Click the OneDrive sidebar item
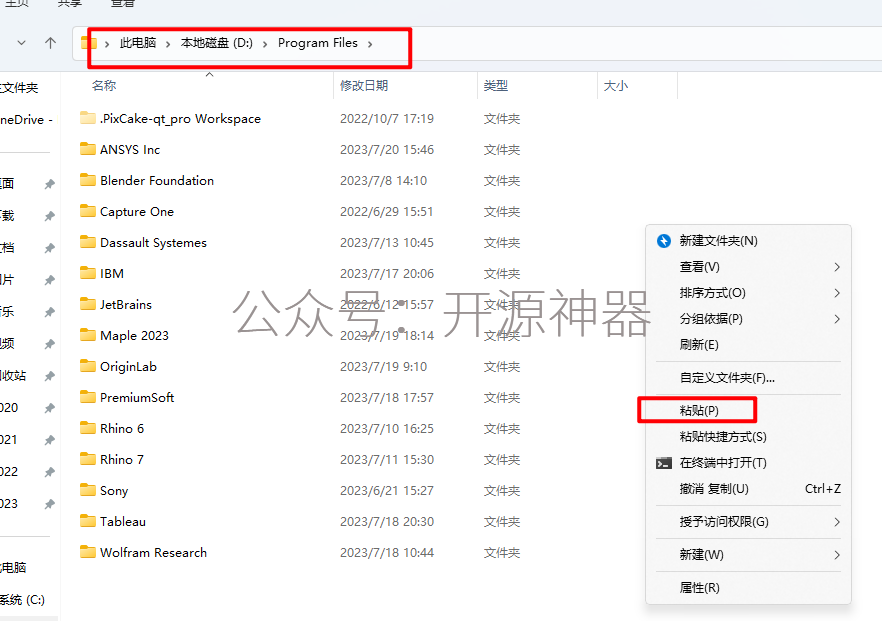 tap(26, 119)
